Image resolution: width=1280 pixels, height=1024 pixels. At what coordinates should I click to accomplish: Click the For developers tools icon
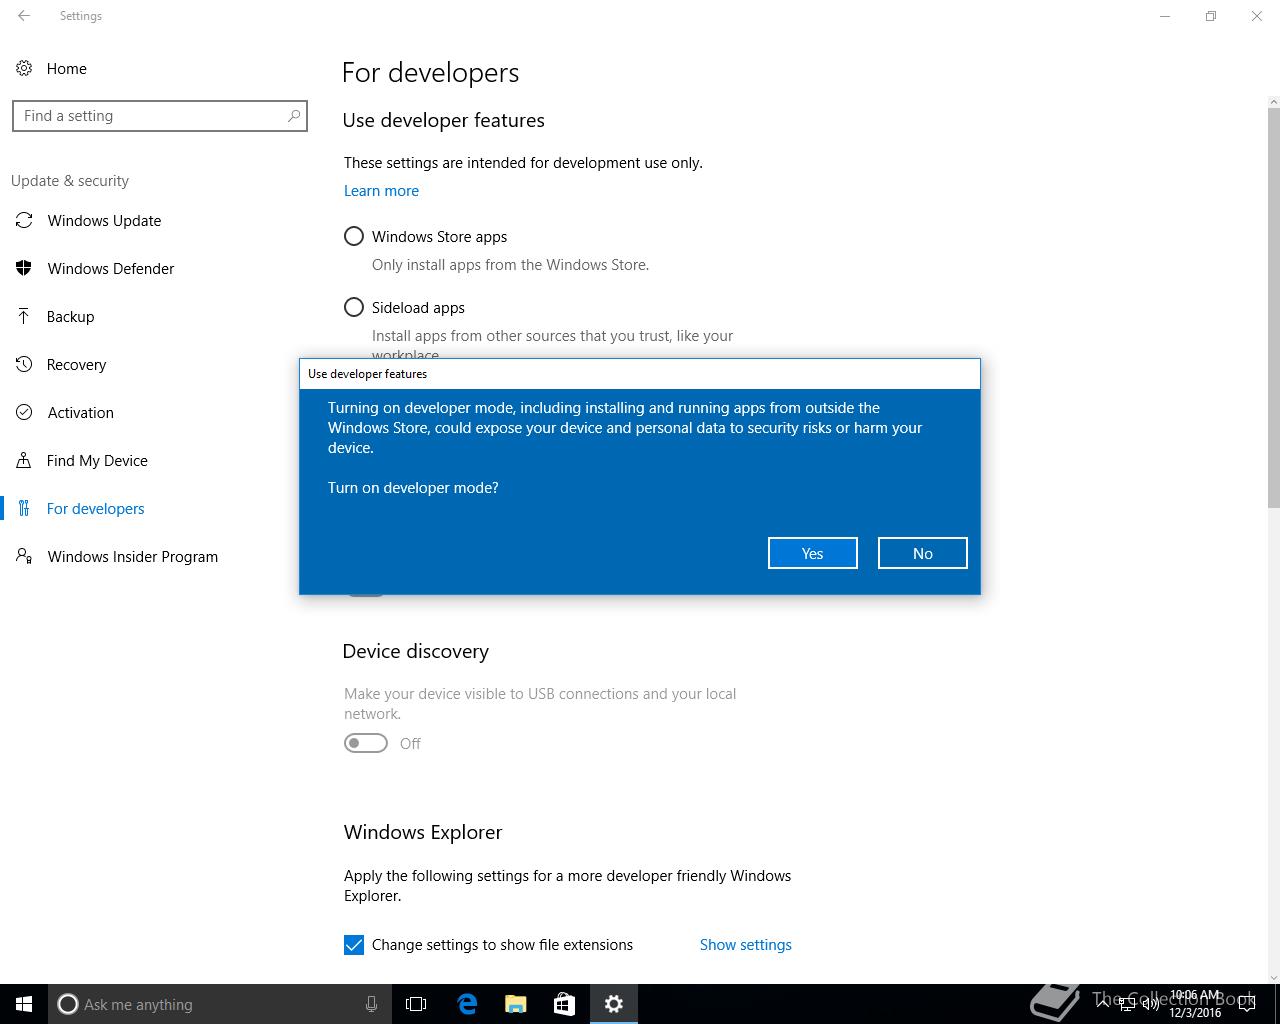click(24, 508)
